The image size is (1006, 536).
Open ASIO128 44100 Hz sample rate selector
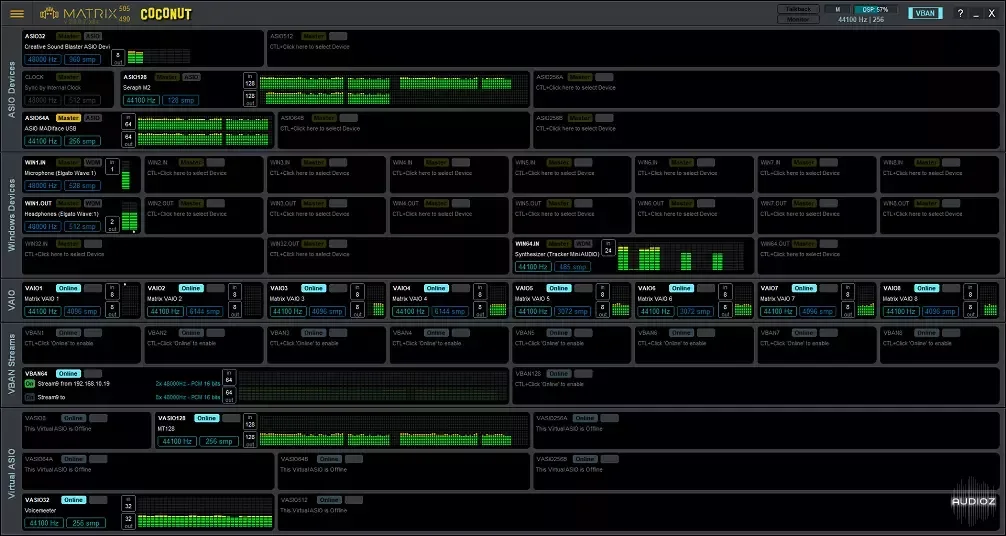(x=141, y=100)
